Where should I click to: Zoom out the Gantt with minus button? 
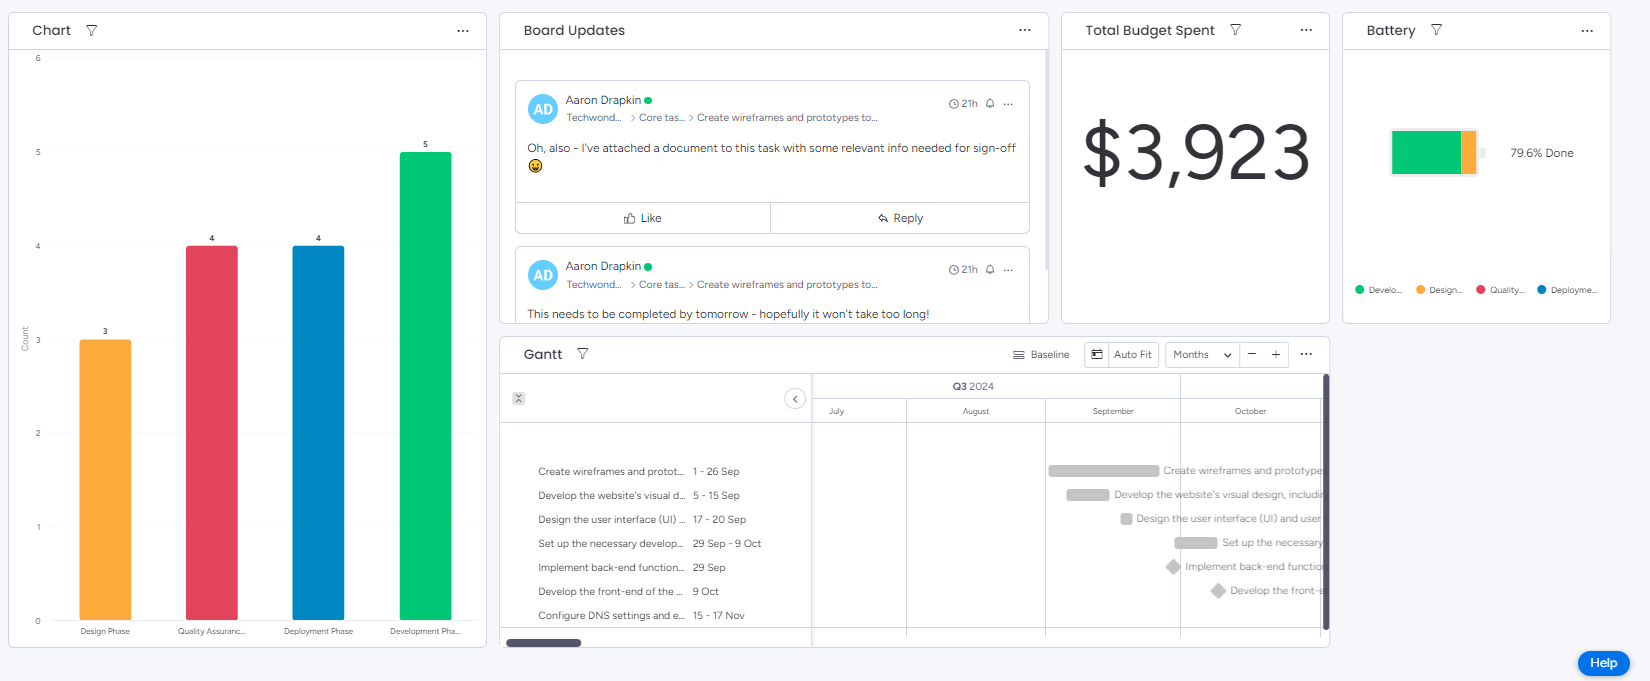pos(1252,354)
